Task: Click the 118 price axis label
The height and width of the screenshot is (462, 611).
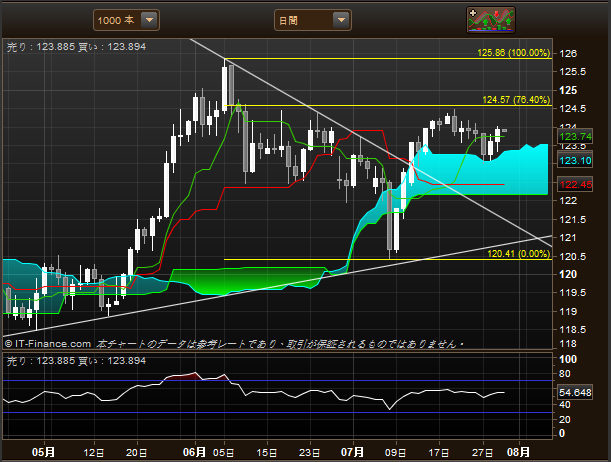Action: pos(568,344)
